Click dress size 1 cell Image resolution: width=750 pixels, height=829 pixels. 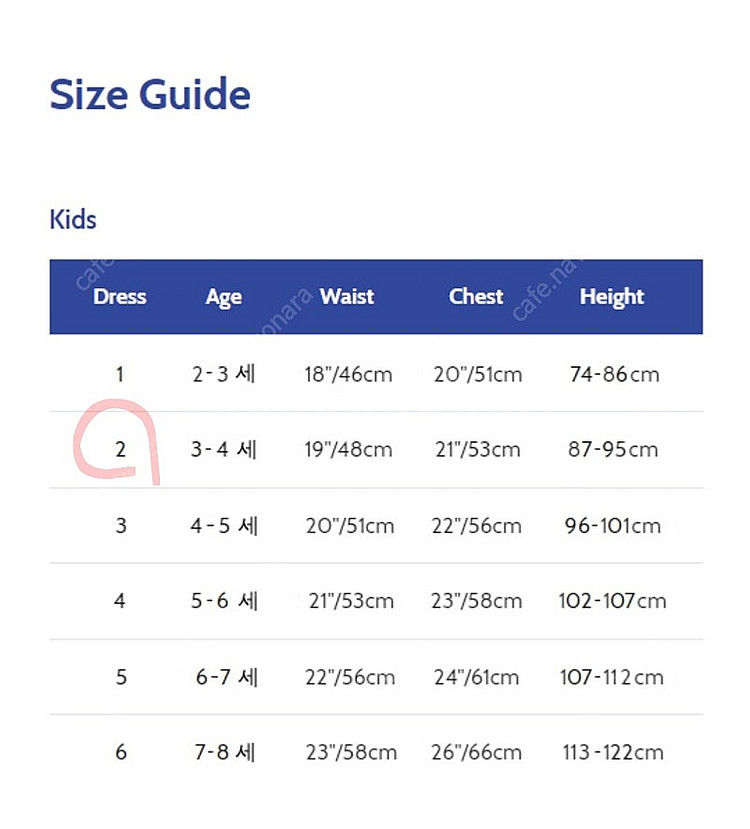coord(120,374)
